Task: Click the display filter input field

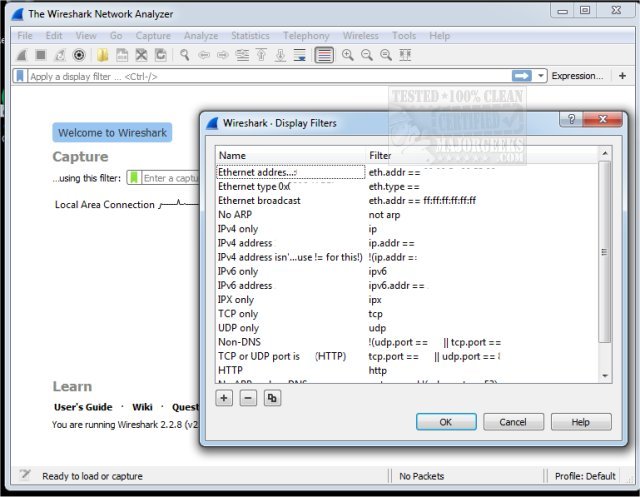Action: [x=269, y=76]
